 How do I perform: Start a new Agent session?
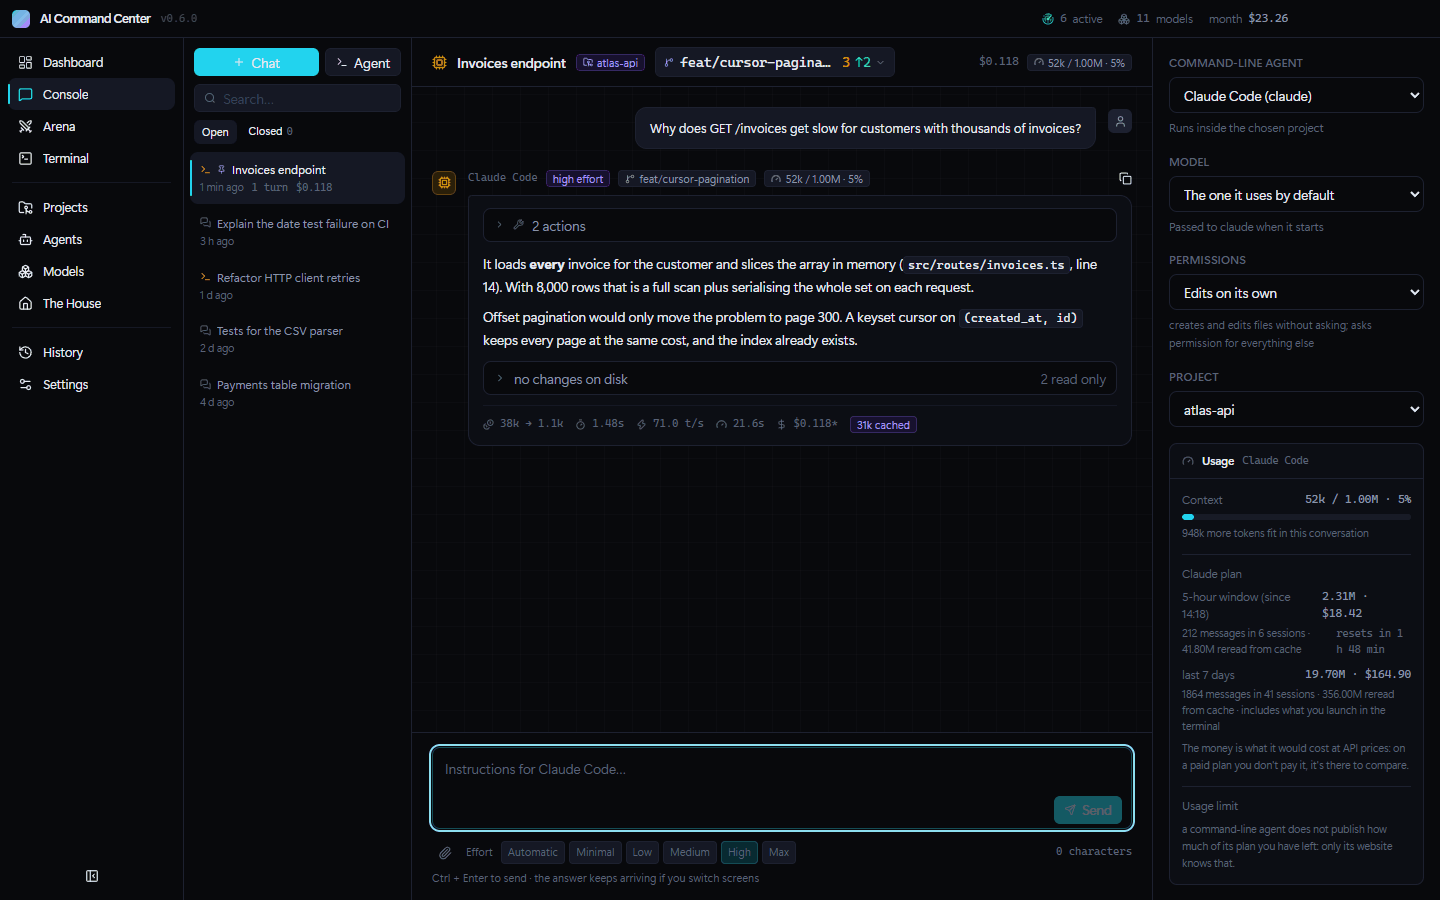(x=363, y=62)
